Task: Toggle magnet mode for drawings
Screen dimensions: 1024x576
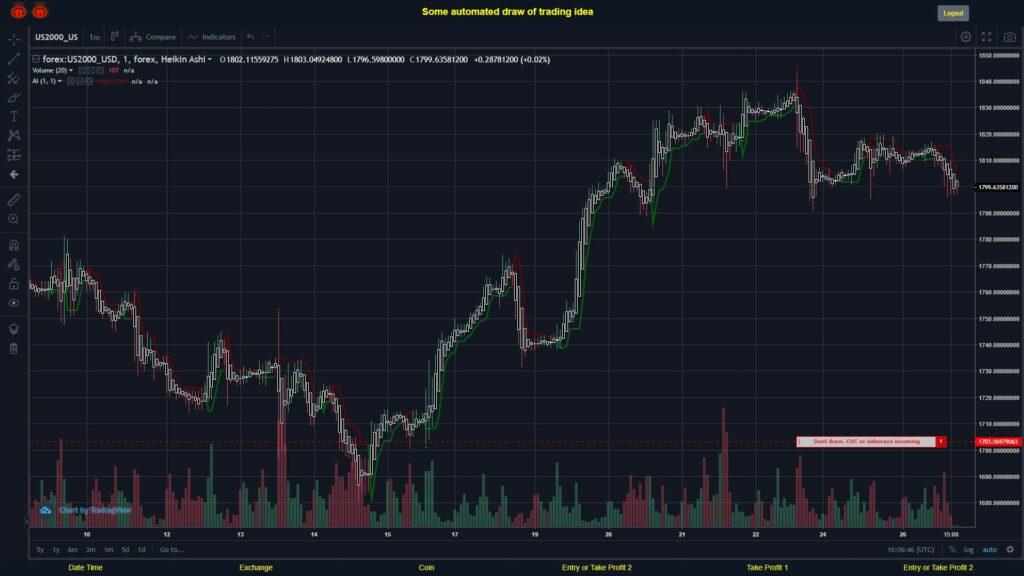Action: (x=14, y=245)
